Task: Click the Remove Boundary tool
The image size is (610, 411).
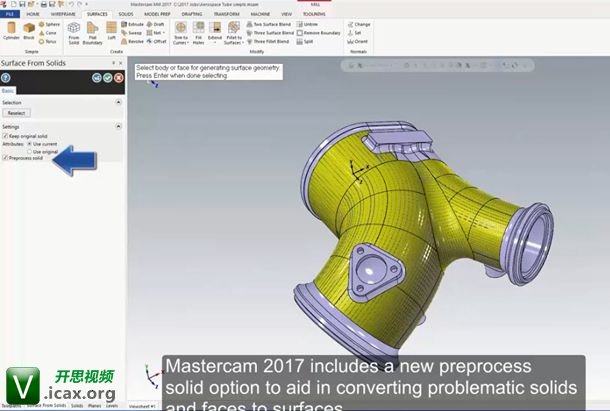Action: (x=318, y=33)
